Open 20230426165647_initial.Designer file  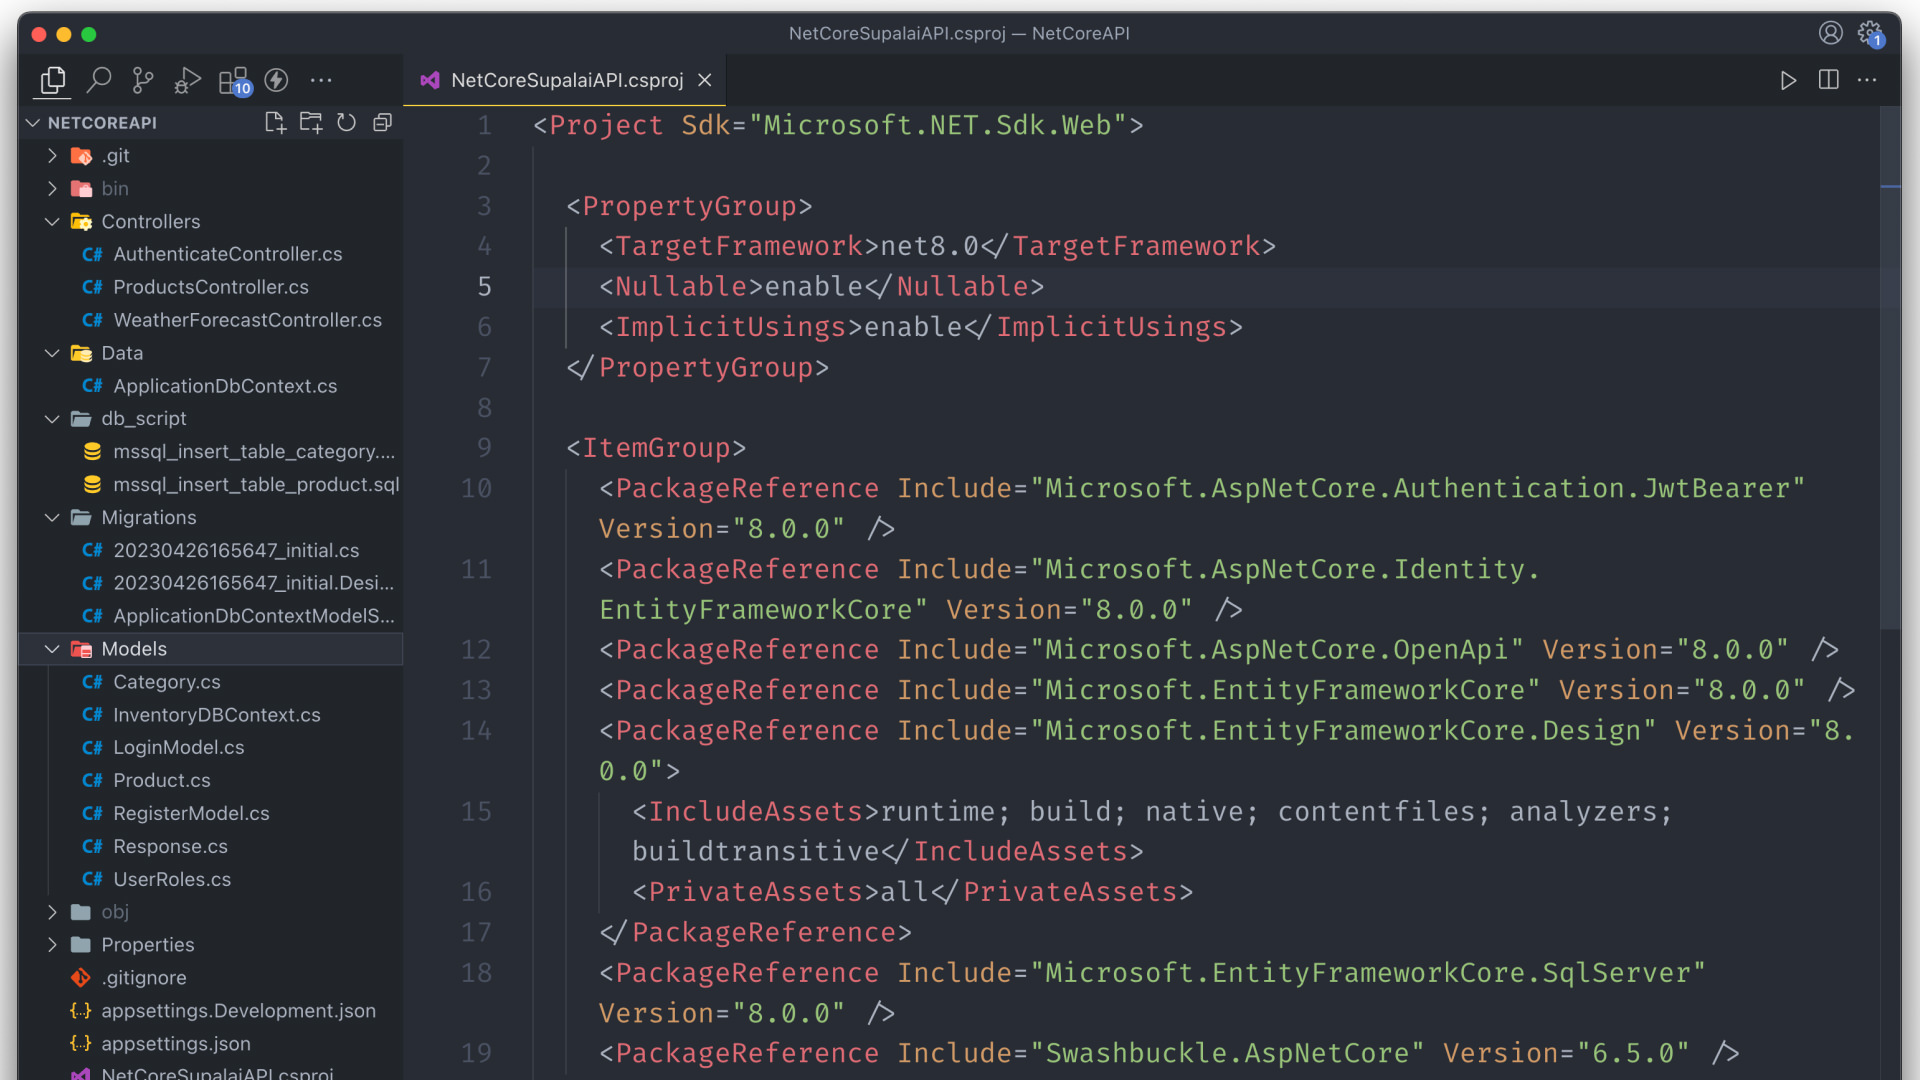tap(211, 583)
